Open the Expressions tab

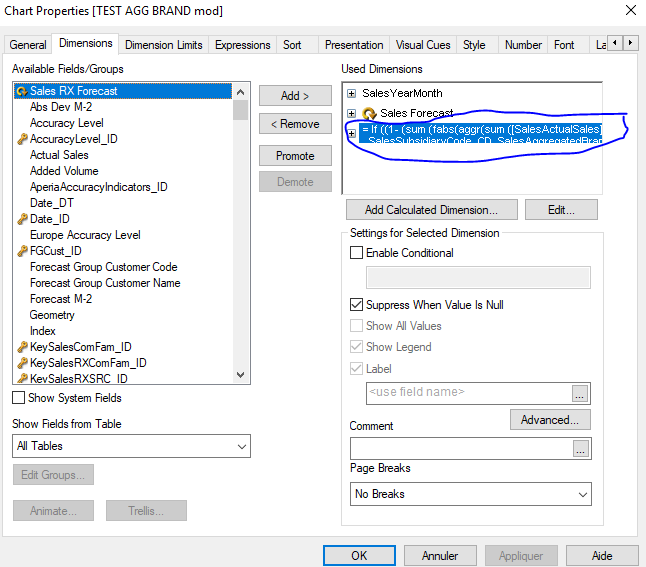coord(243,45)
